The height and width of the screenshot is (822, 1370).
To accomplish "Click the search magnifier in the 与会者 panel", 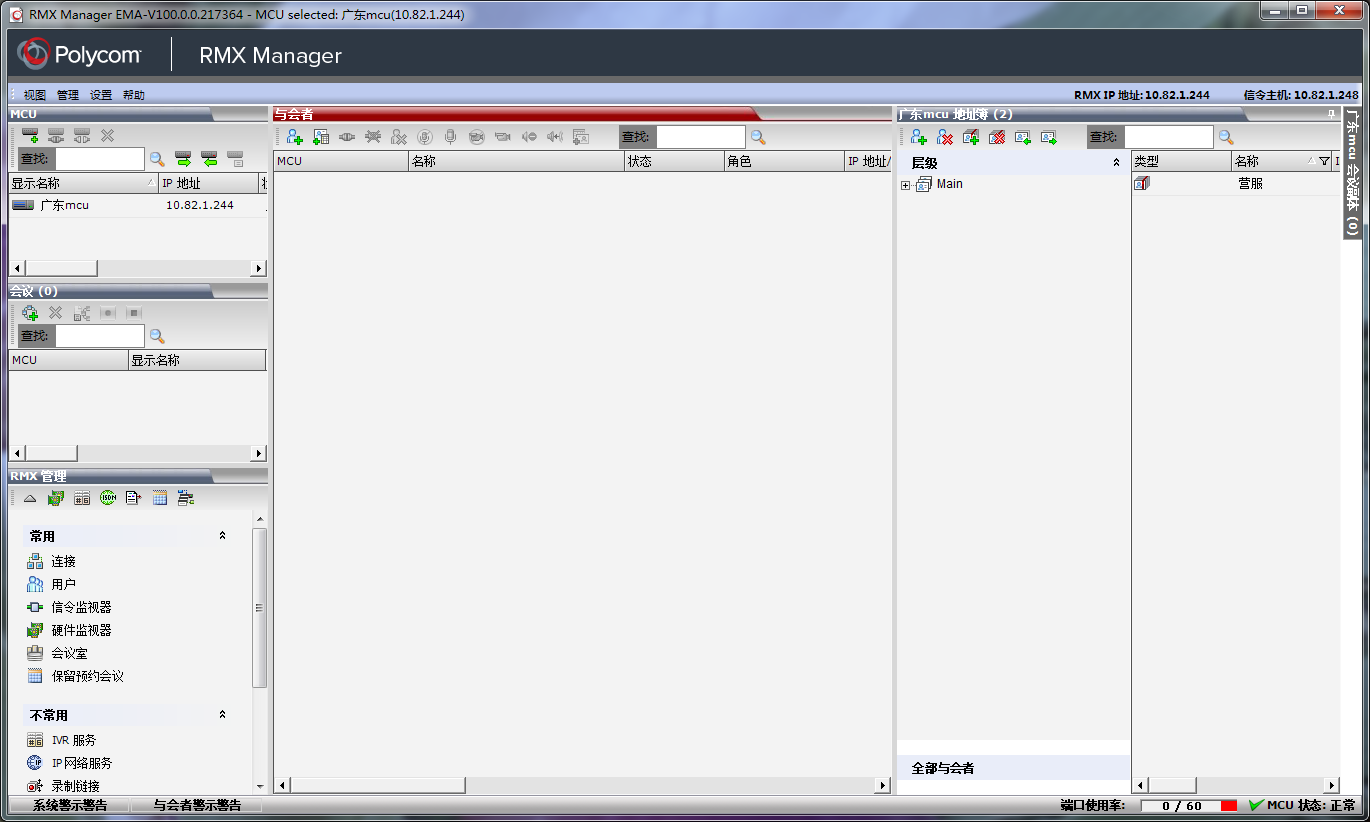I will point(758,137).
